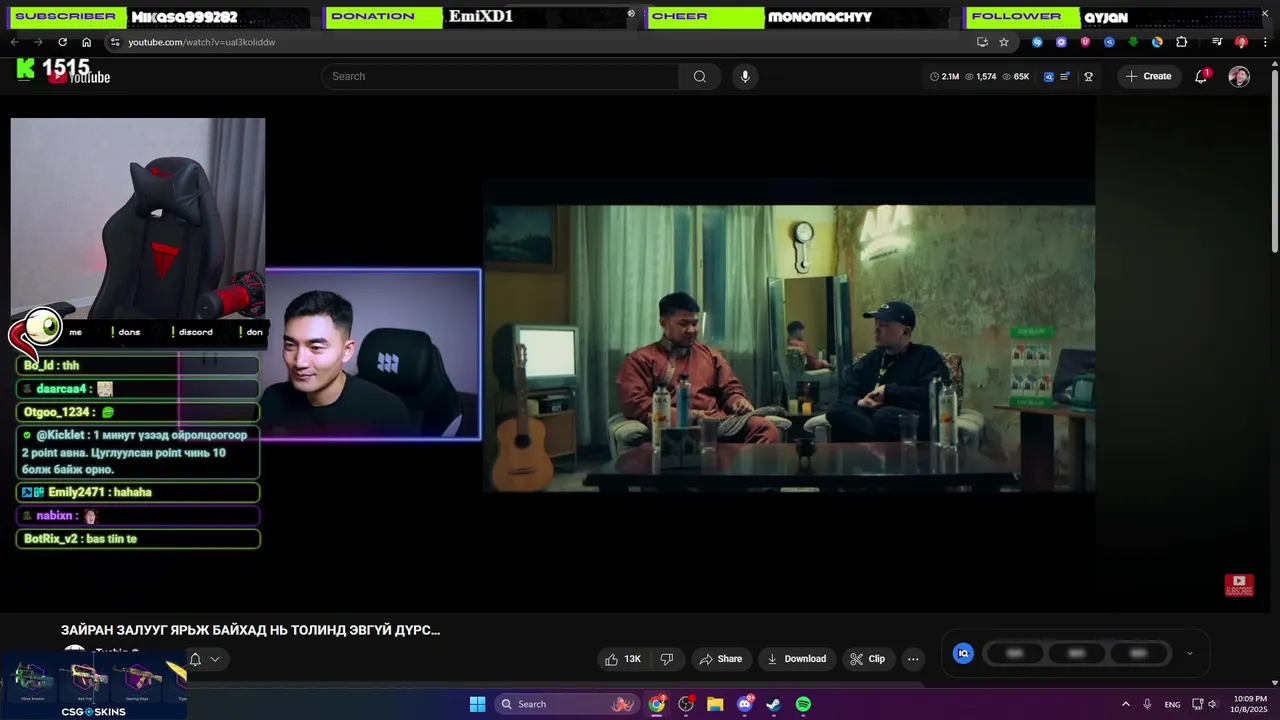Click the Create button

tap(1148, 76)
